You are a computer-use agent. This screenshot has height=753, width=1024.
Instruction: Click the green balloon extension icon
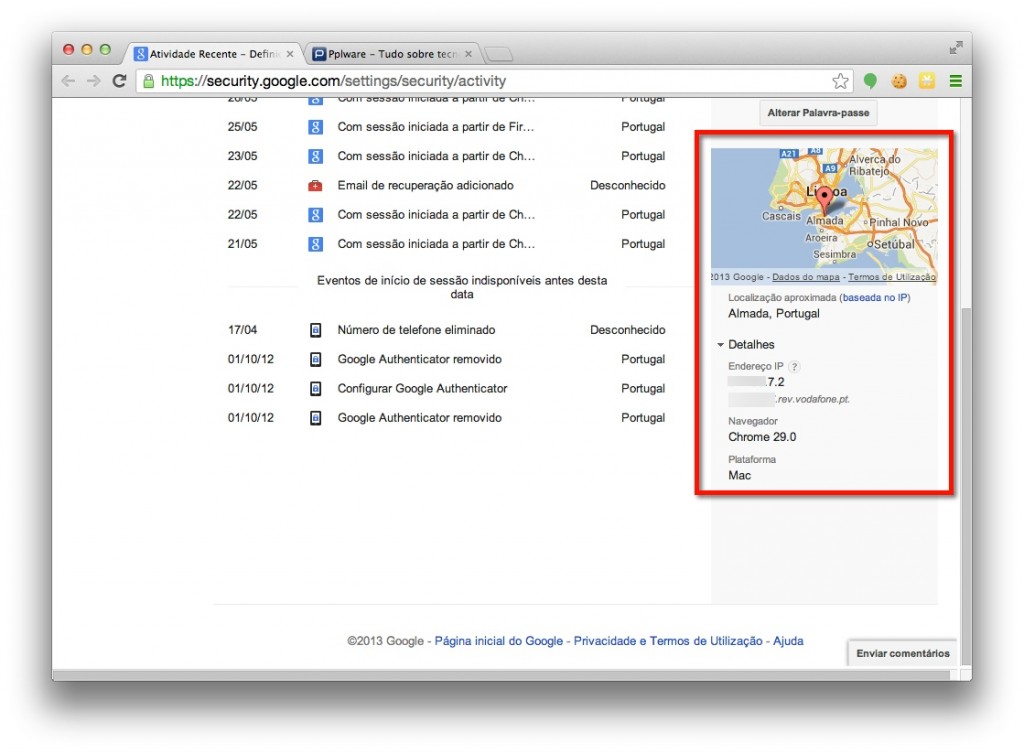870,81
